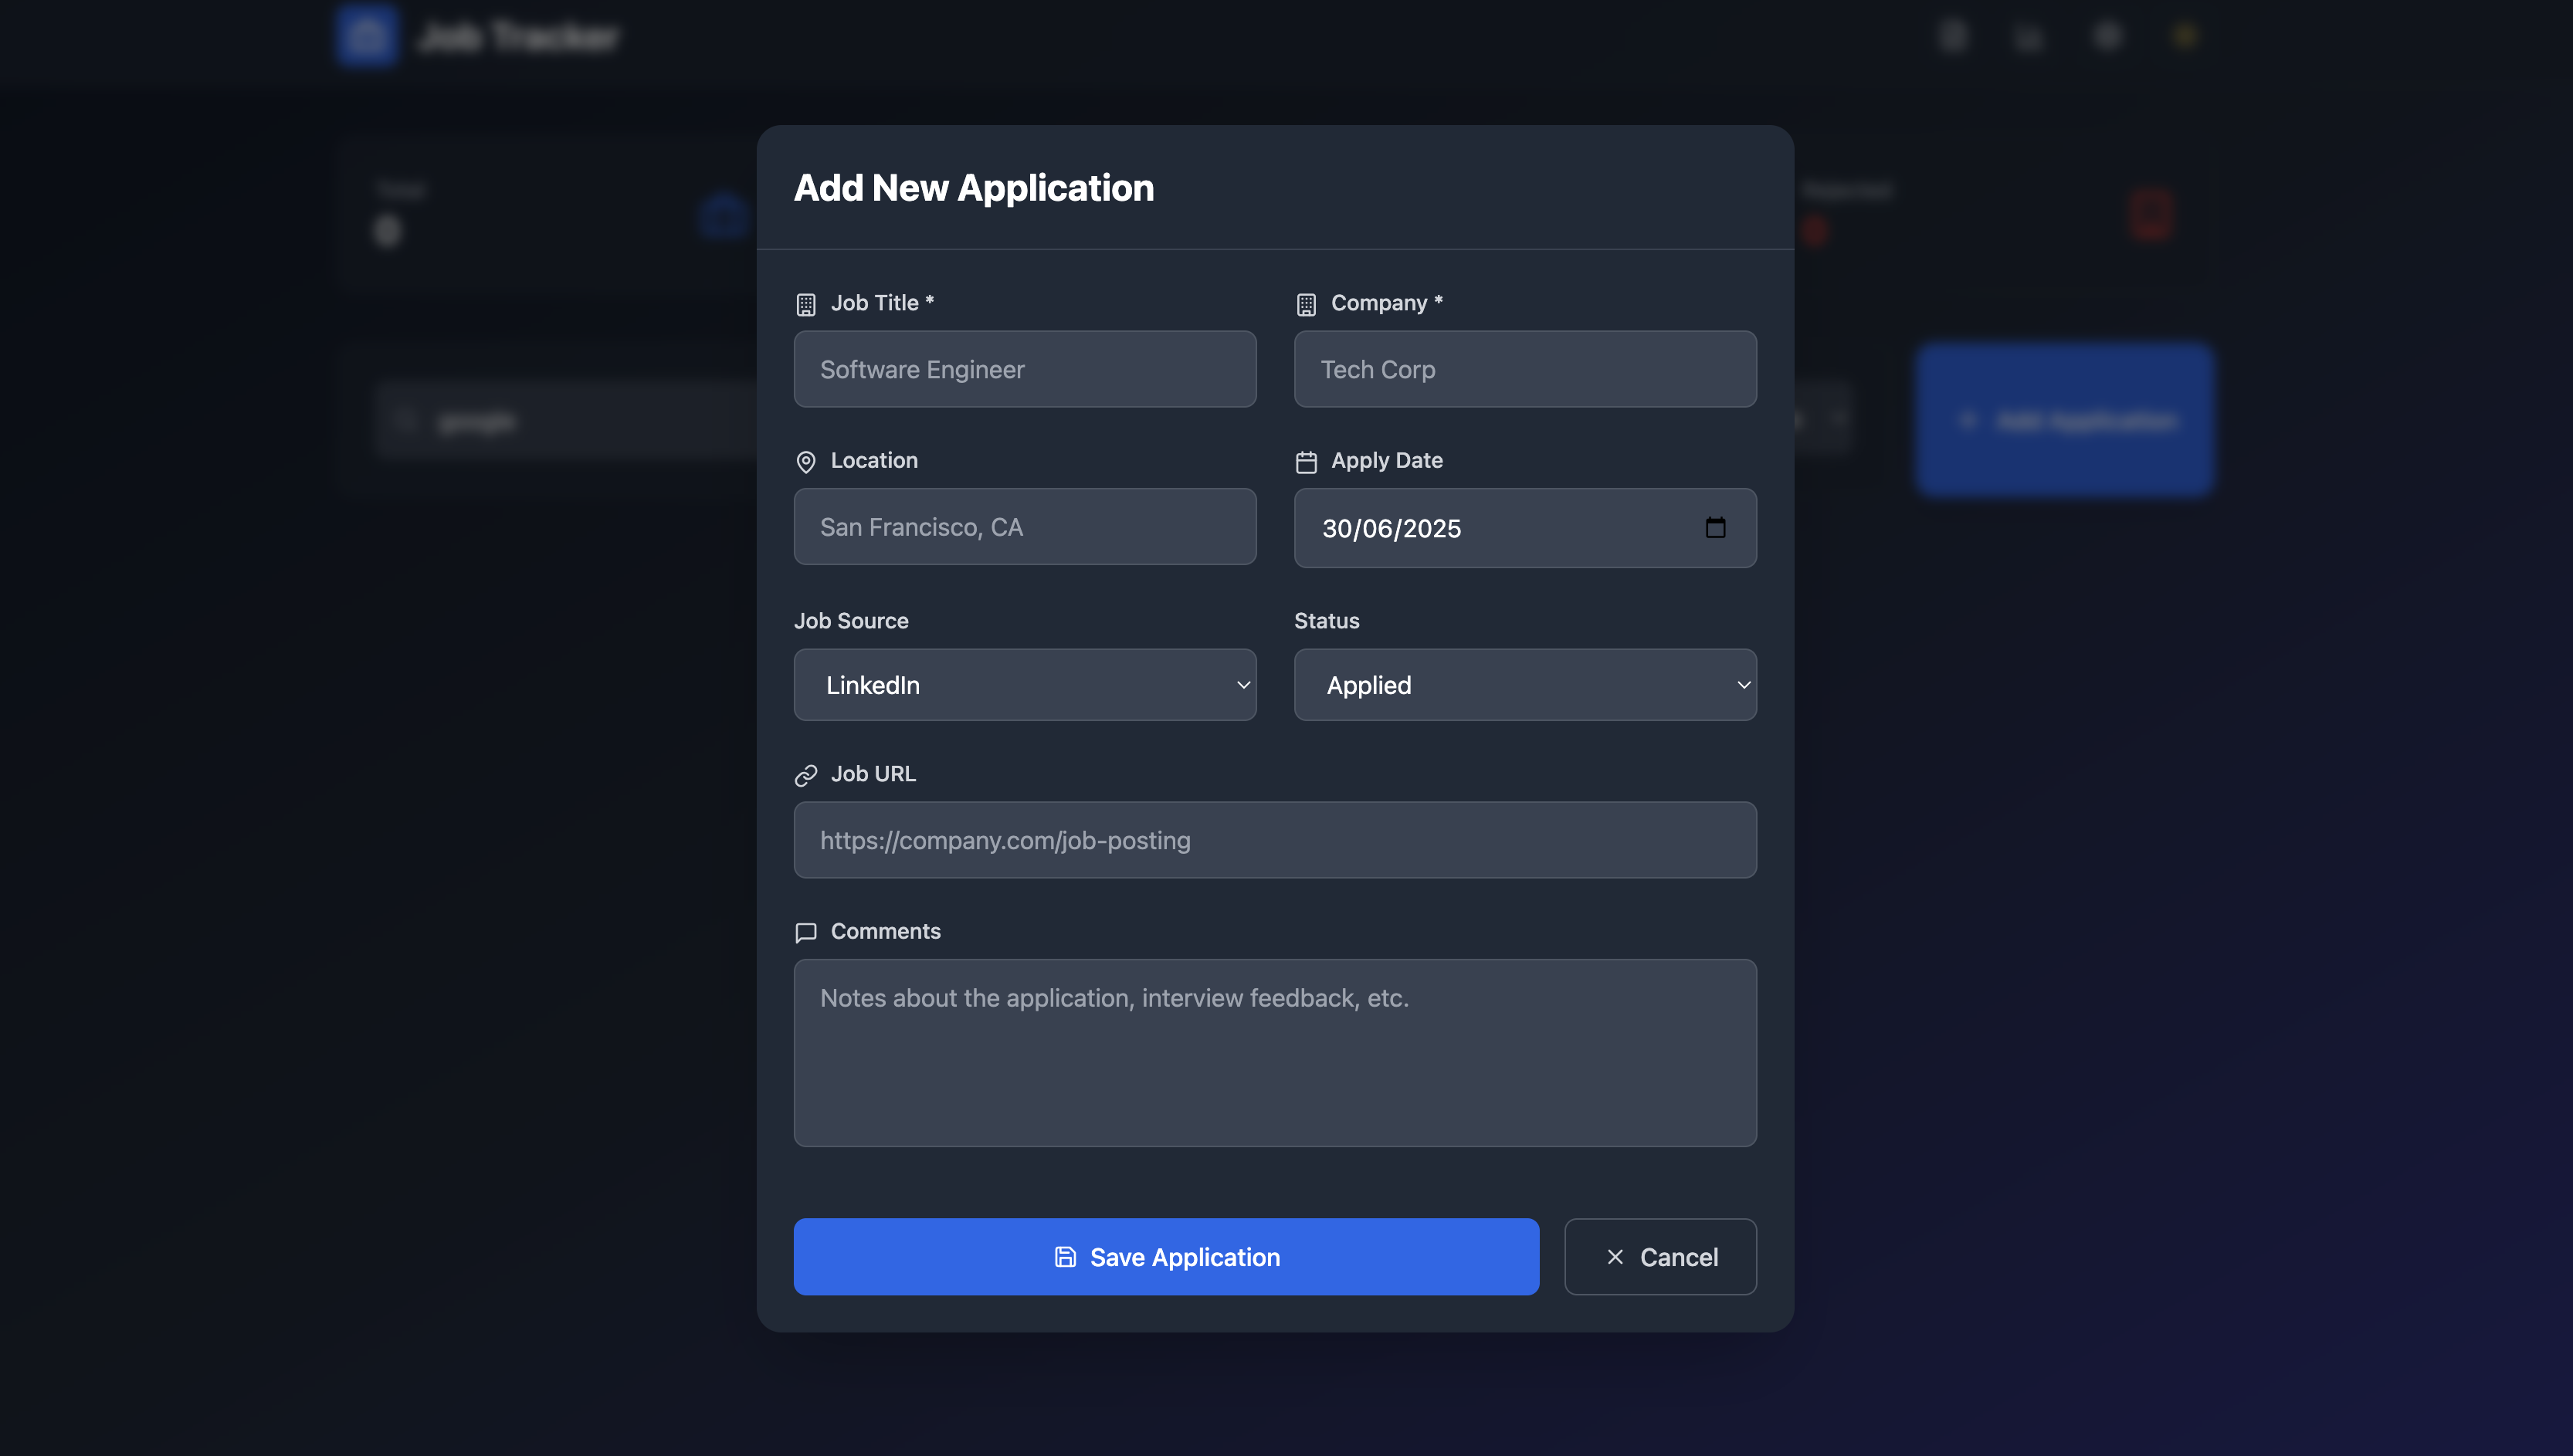2573x1456 pixels.
Task: Click the calendar icon beside Apply Date label
Action: [1306, 461]
